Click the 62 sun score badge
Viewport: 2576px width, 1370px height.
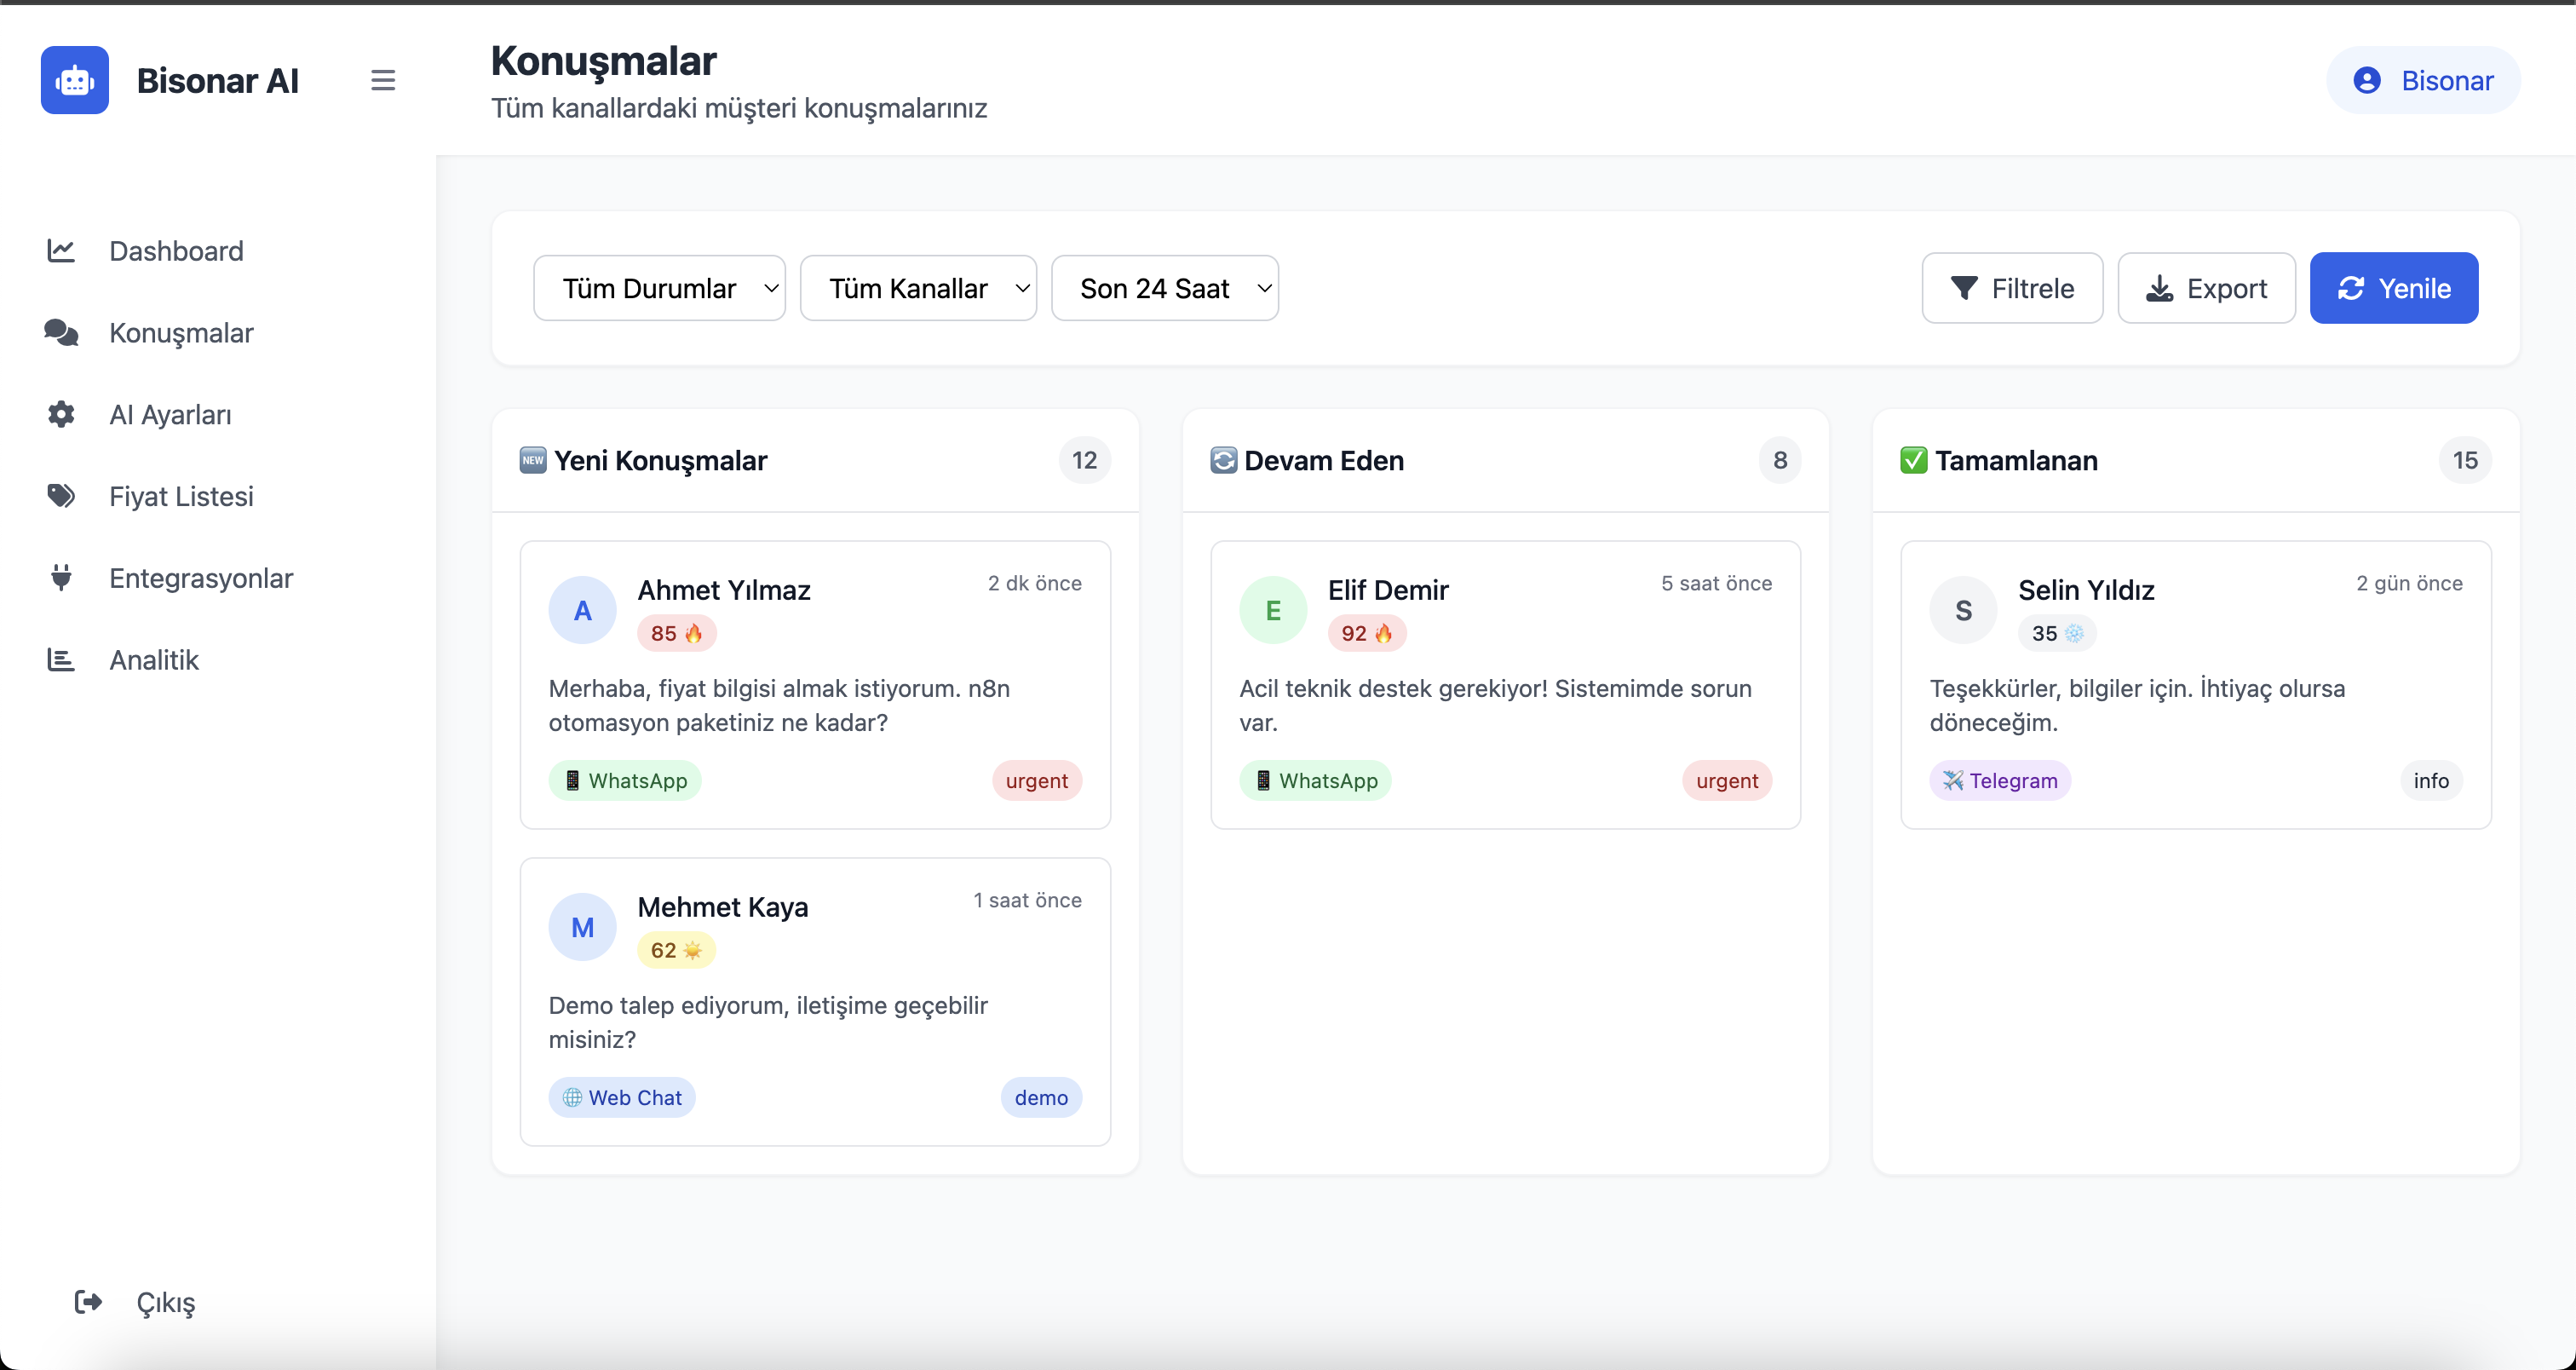(677, 950)
